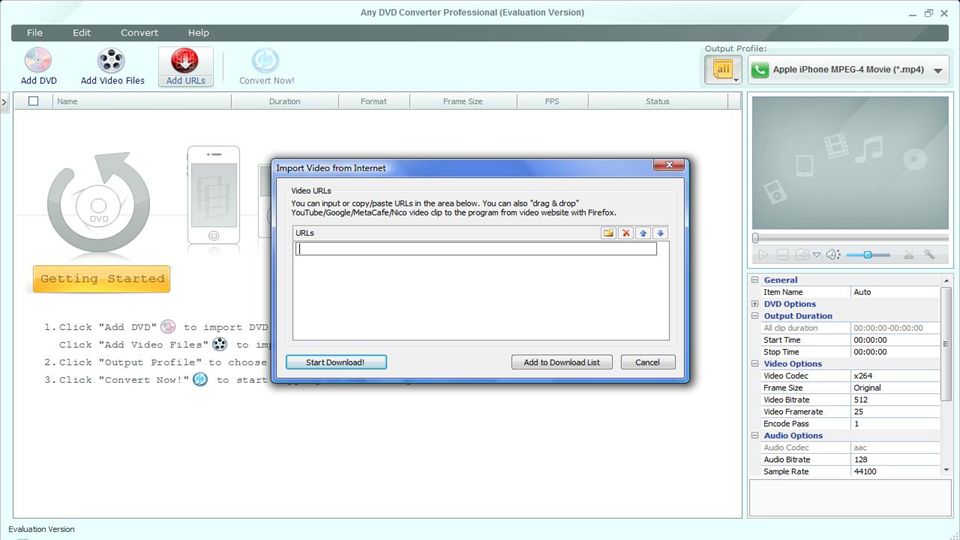The image size is (960, 540).
Task: Click the red X delete URL icon
Action: (626, 233)
